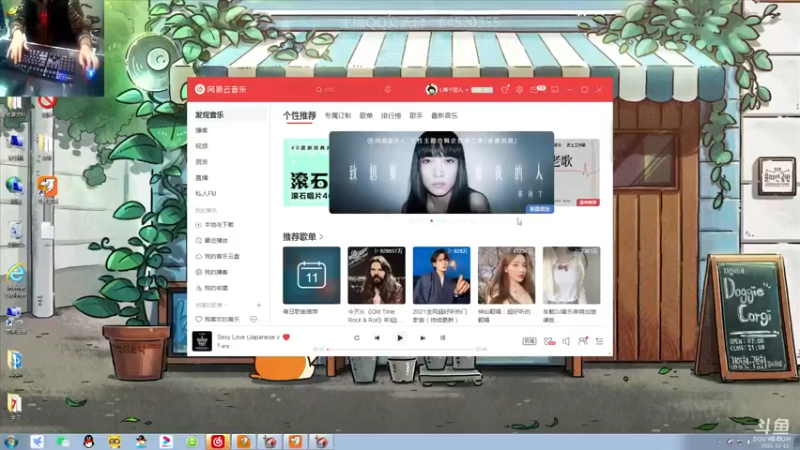Open the listen-together people icon

click(583, 341)
